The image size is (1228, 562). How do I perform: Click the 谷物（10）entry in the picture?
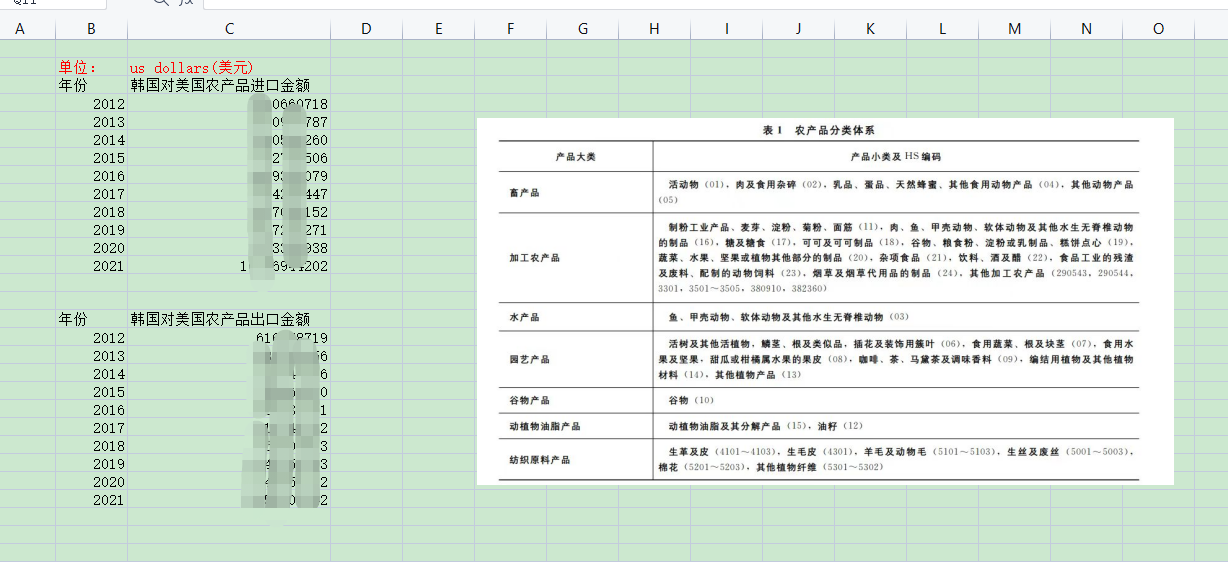click(x=691, y=400)
